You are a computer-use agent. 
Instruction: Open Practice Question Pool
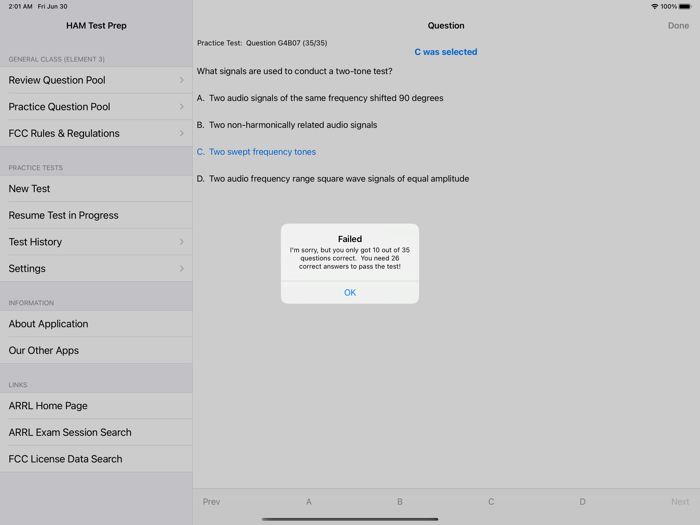96,107
